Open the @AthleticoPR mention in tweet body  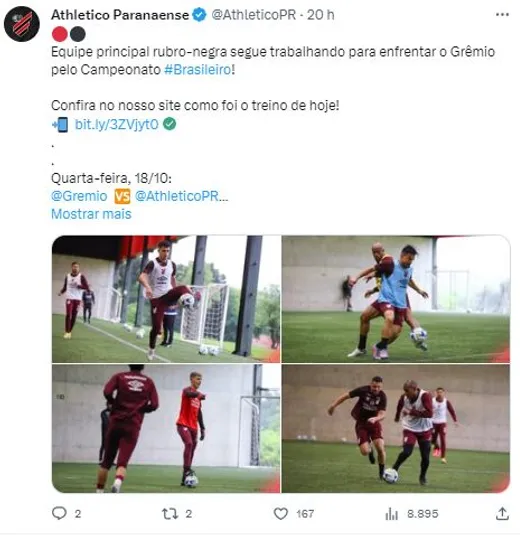click(181, 196)
